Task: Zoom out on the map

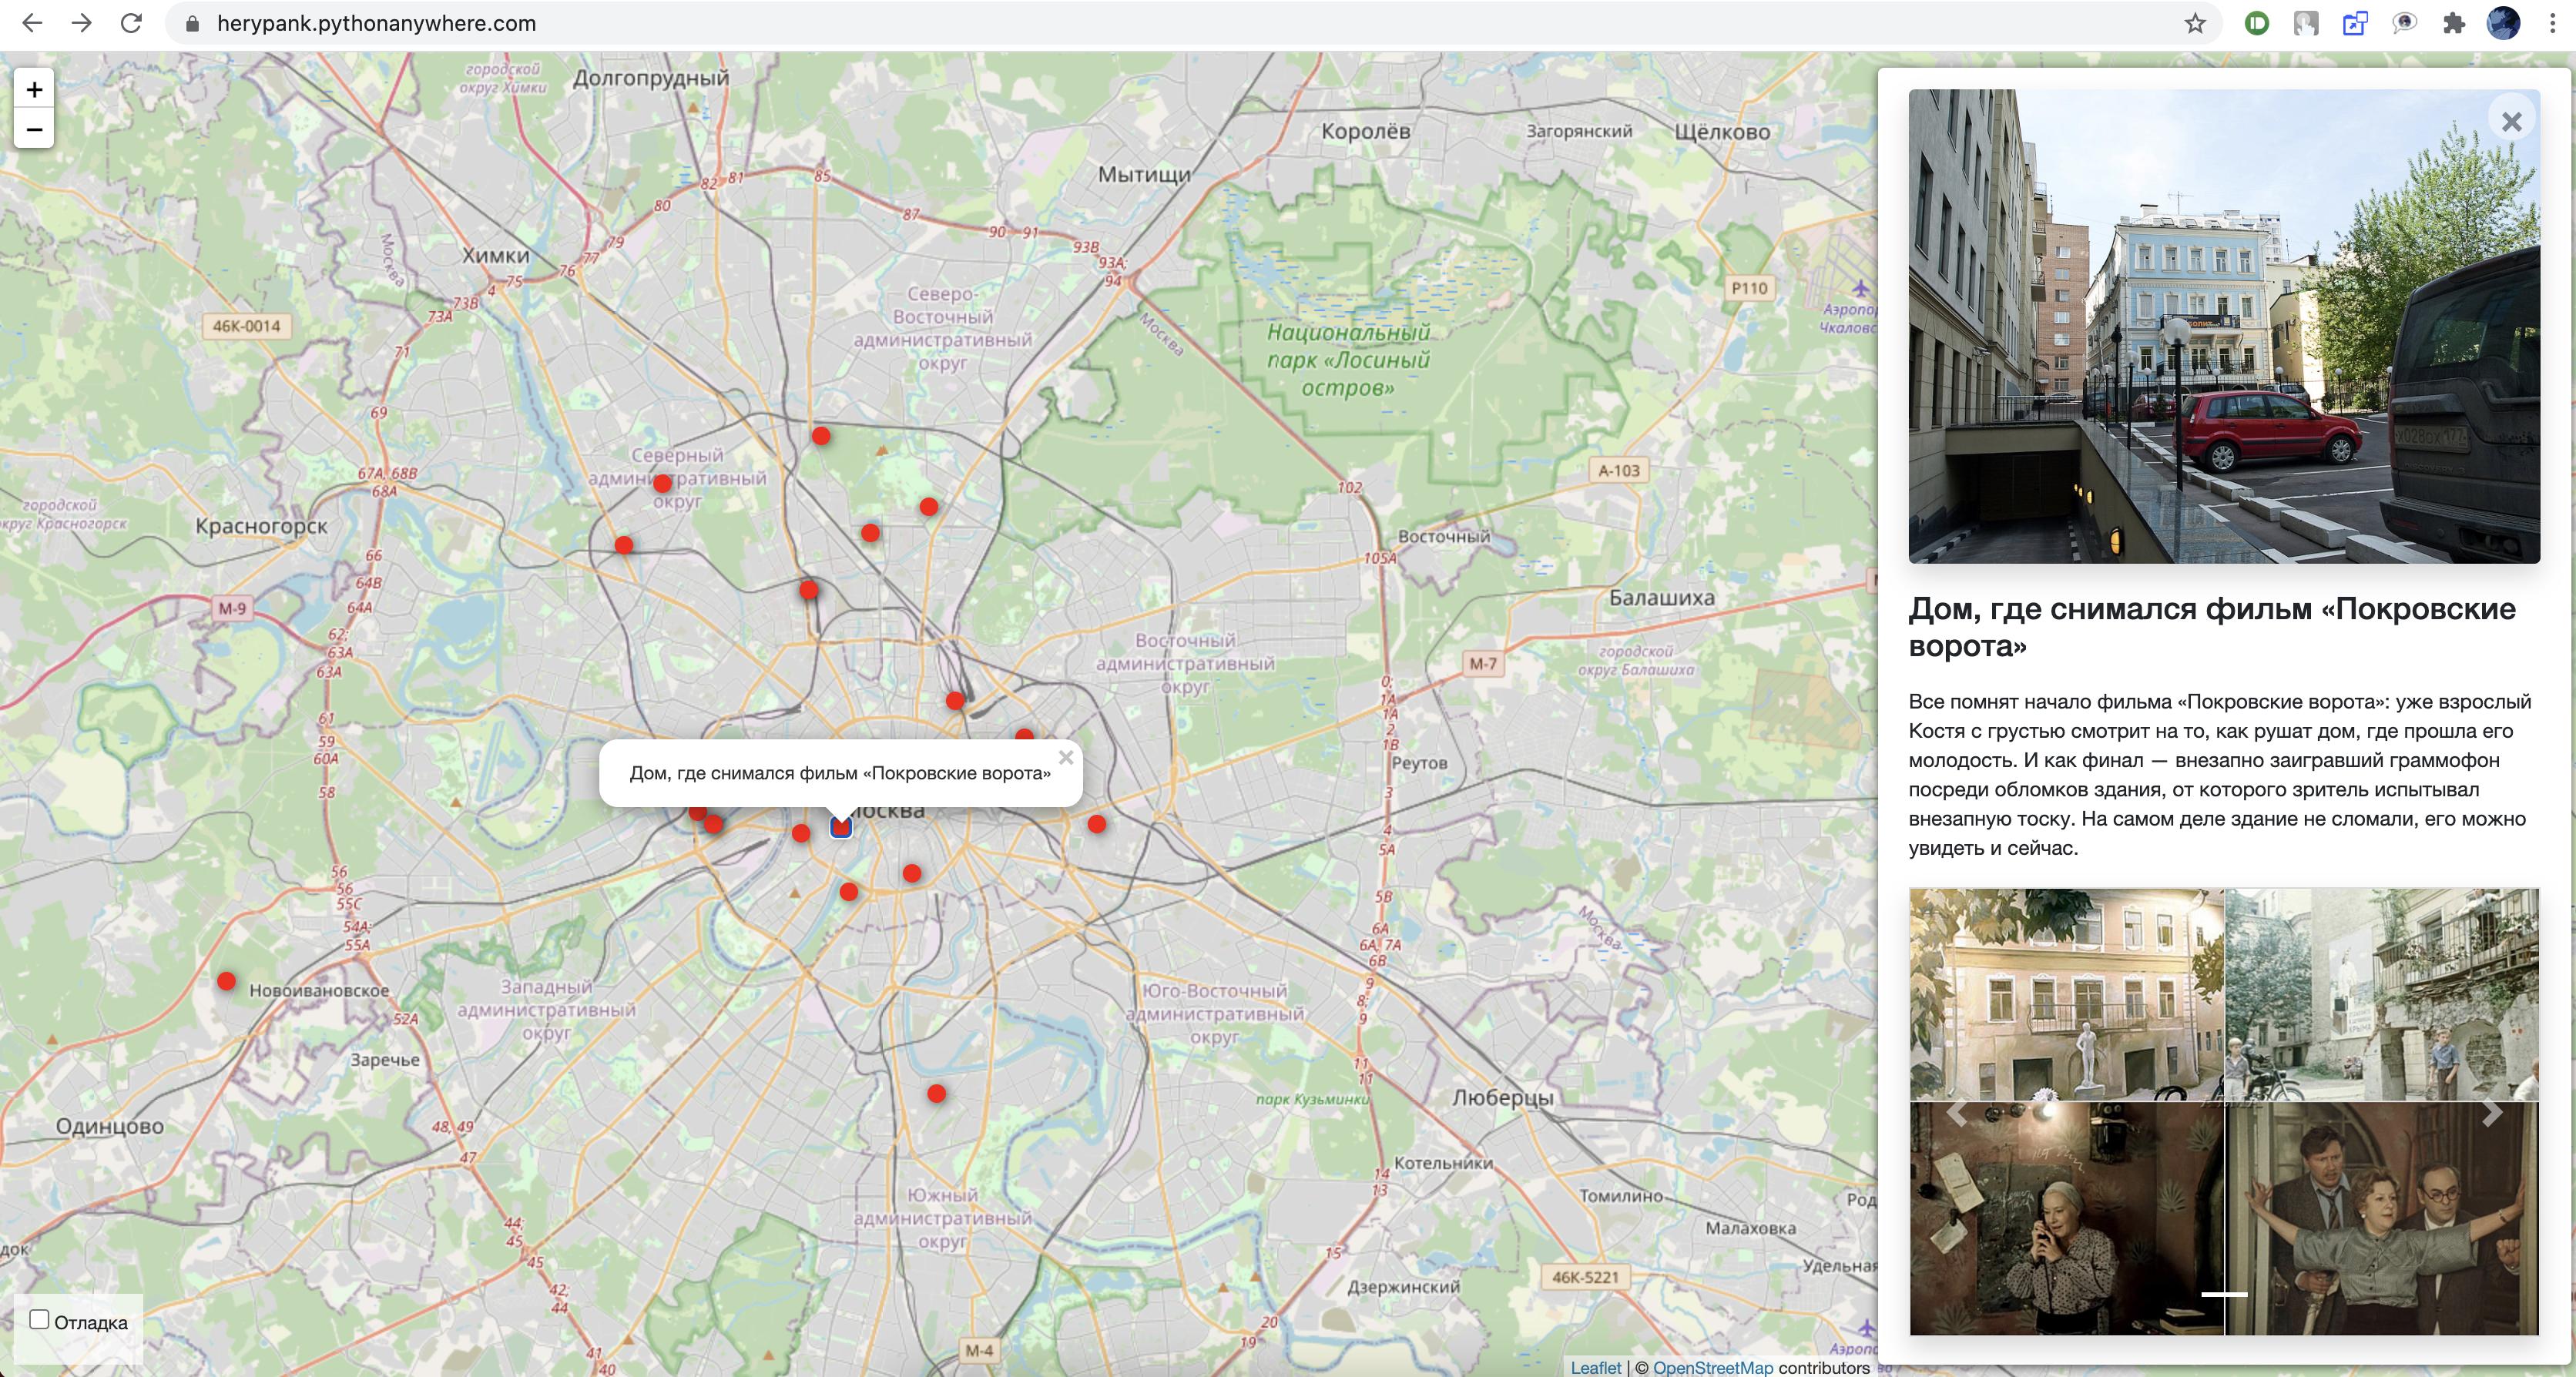Action: click(34, 130)
